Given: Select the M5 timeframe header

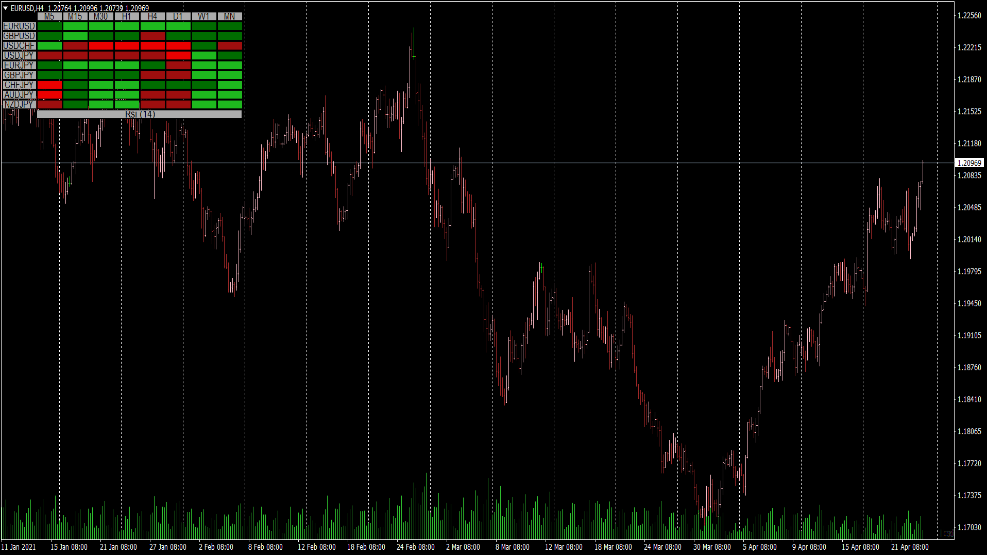Looking at the screenshot, I should coord(50,16).
